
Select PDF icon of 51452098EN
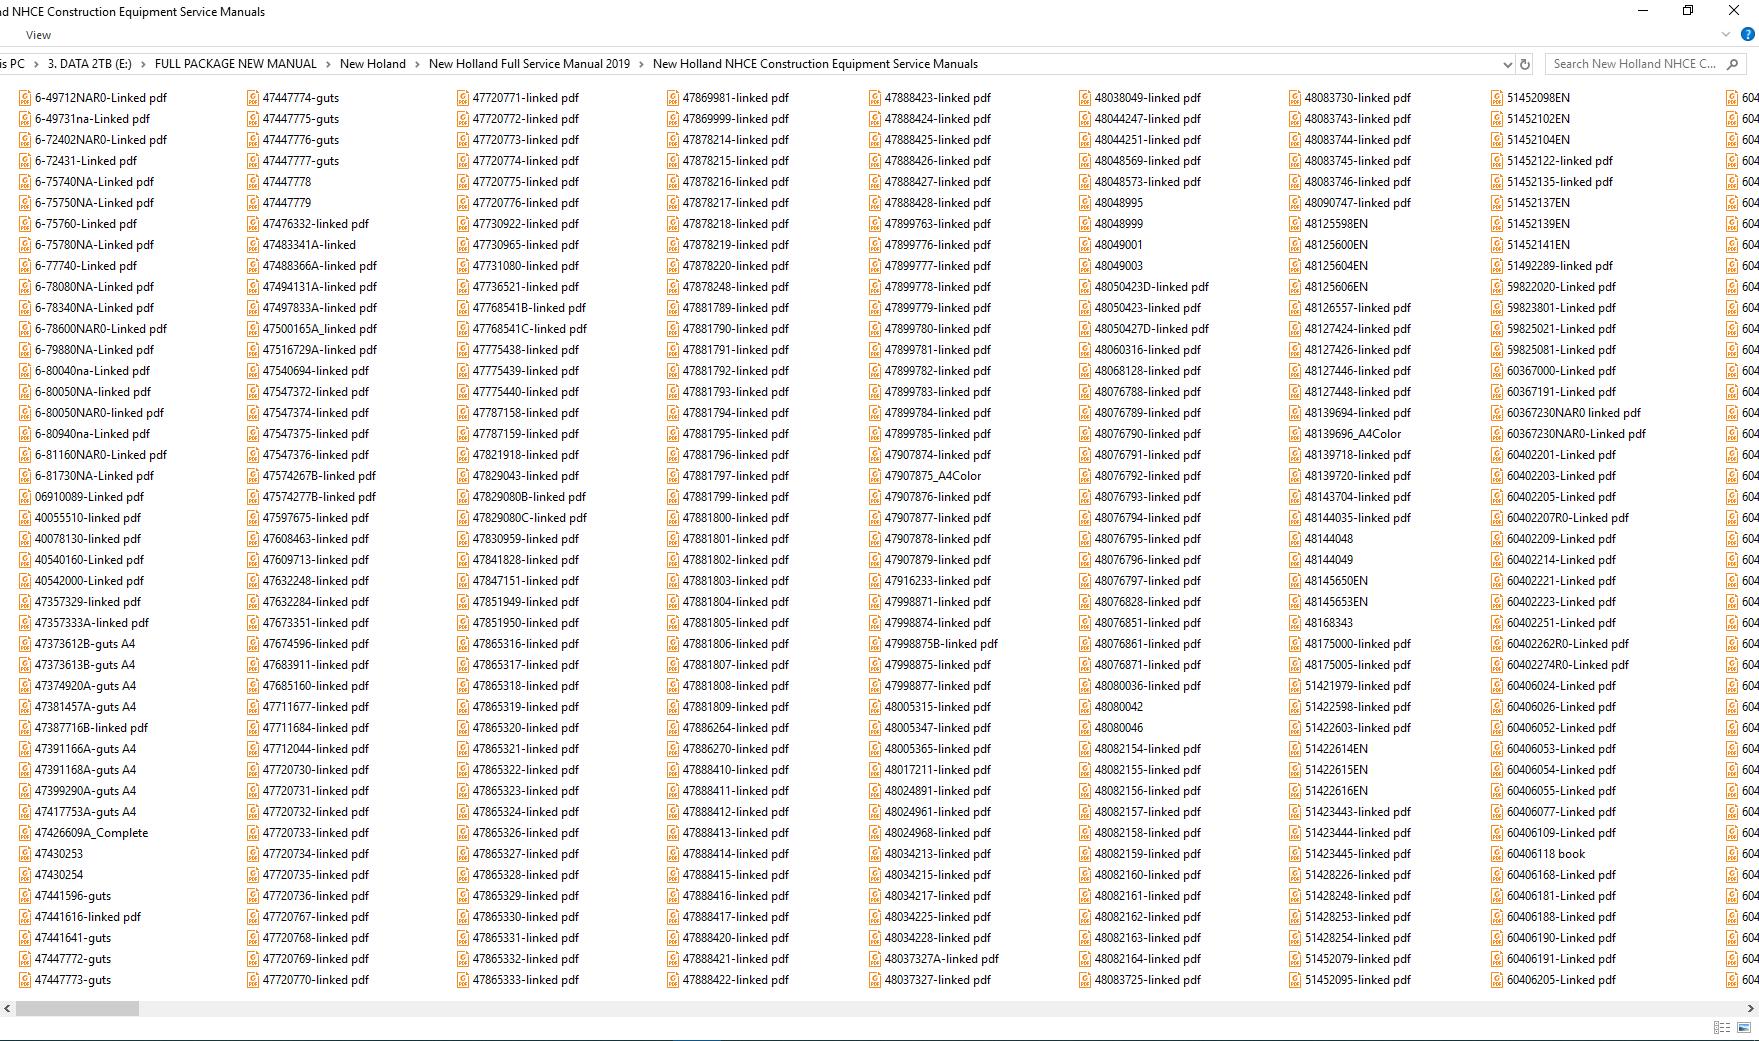(x=1497, y=98)
